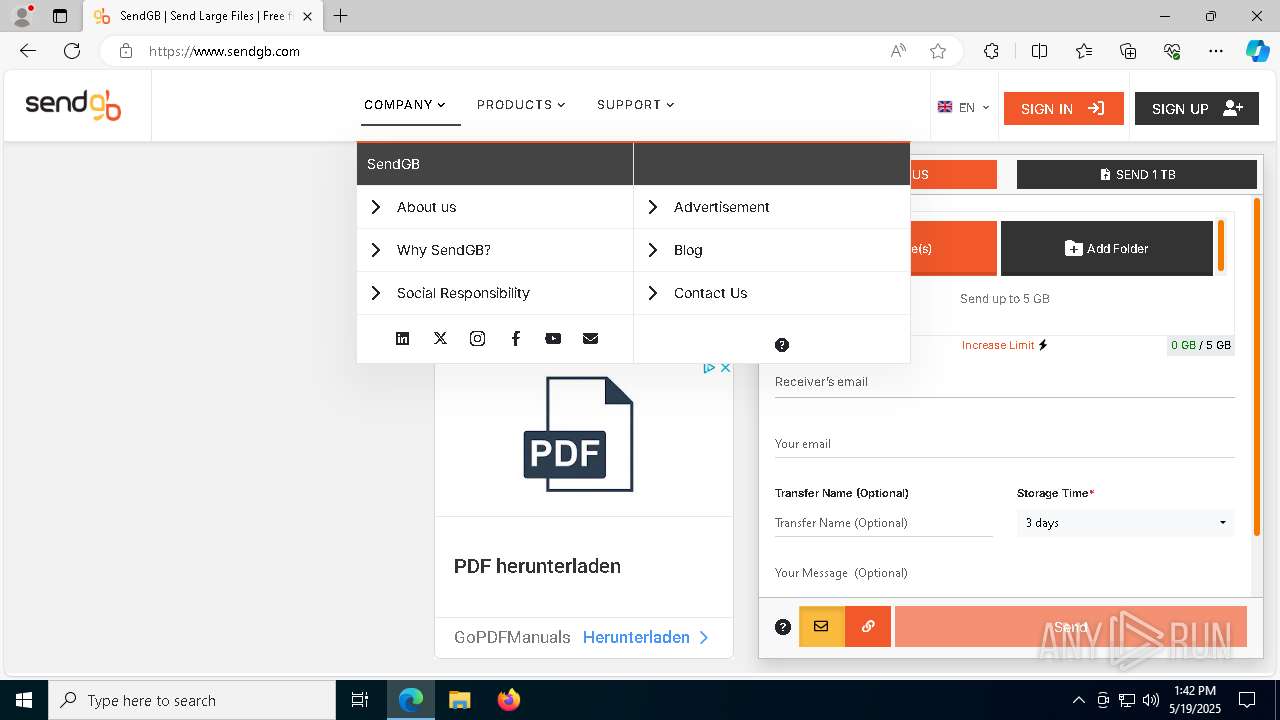Open Read aloud icon in address bar
The width and height of the screenshot is (1280, 720).
pos(898,51)
